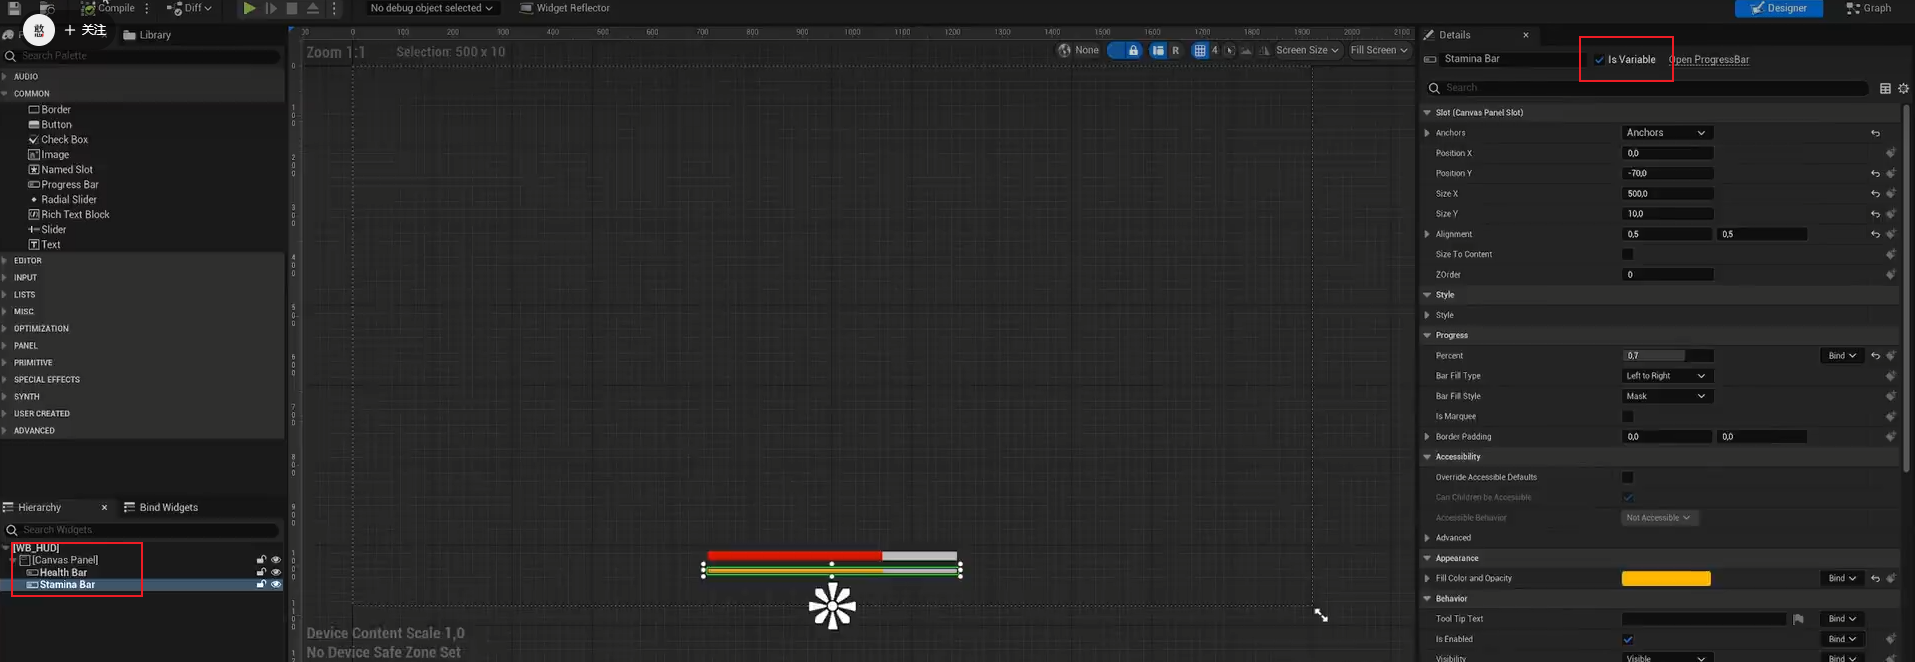
Task: Toggle the Details property matrix grid icon
Action: pyautogui.click(x=1885, y=88)
